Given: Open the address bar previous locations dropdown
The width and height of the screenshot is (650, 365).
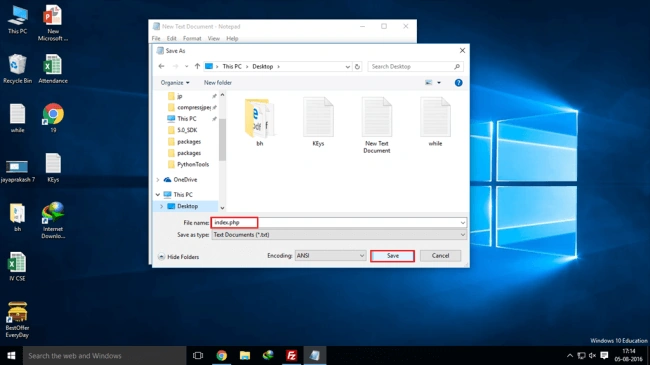Looking at the screenshot, I should coord(347,66).
